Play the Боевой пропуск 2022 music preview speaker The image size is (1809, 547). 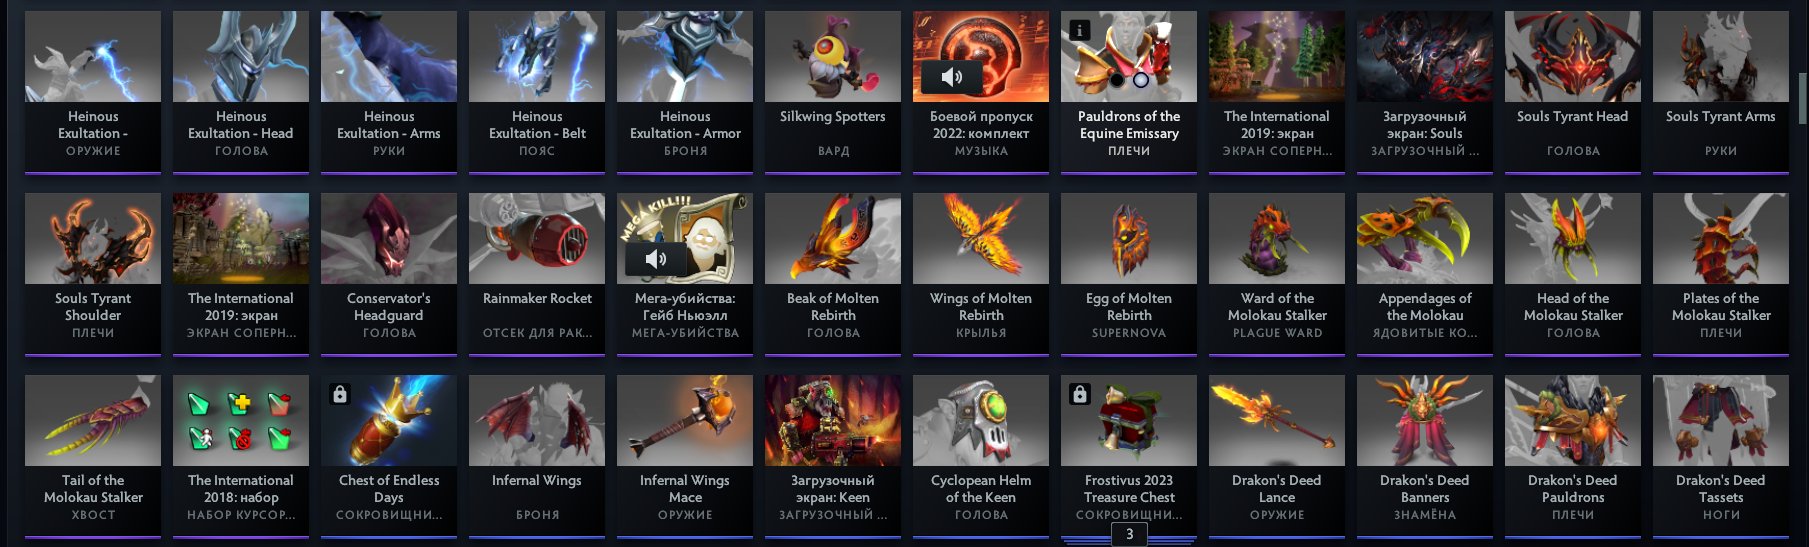click(954, 77)
